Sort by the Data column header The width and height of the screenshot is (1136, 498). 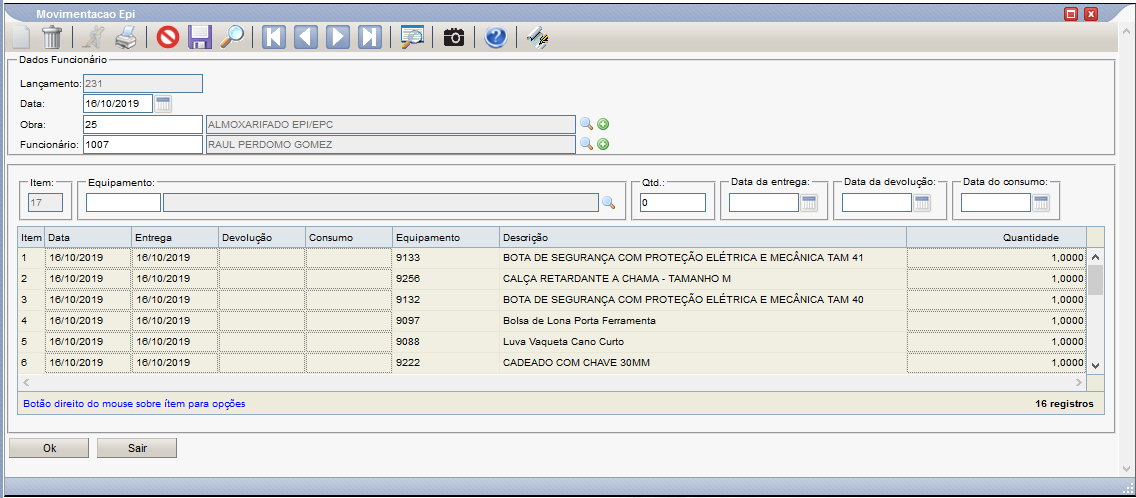88,237
